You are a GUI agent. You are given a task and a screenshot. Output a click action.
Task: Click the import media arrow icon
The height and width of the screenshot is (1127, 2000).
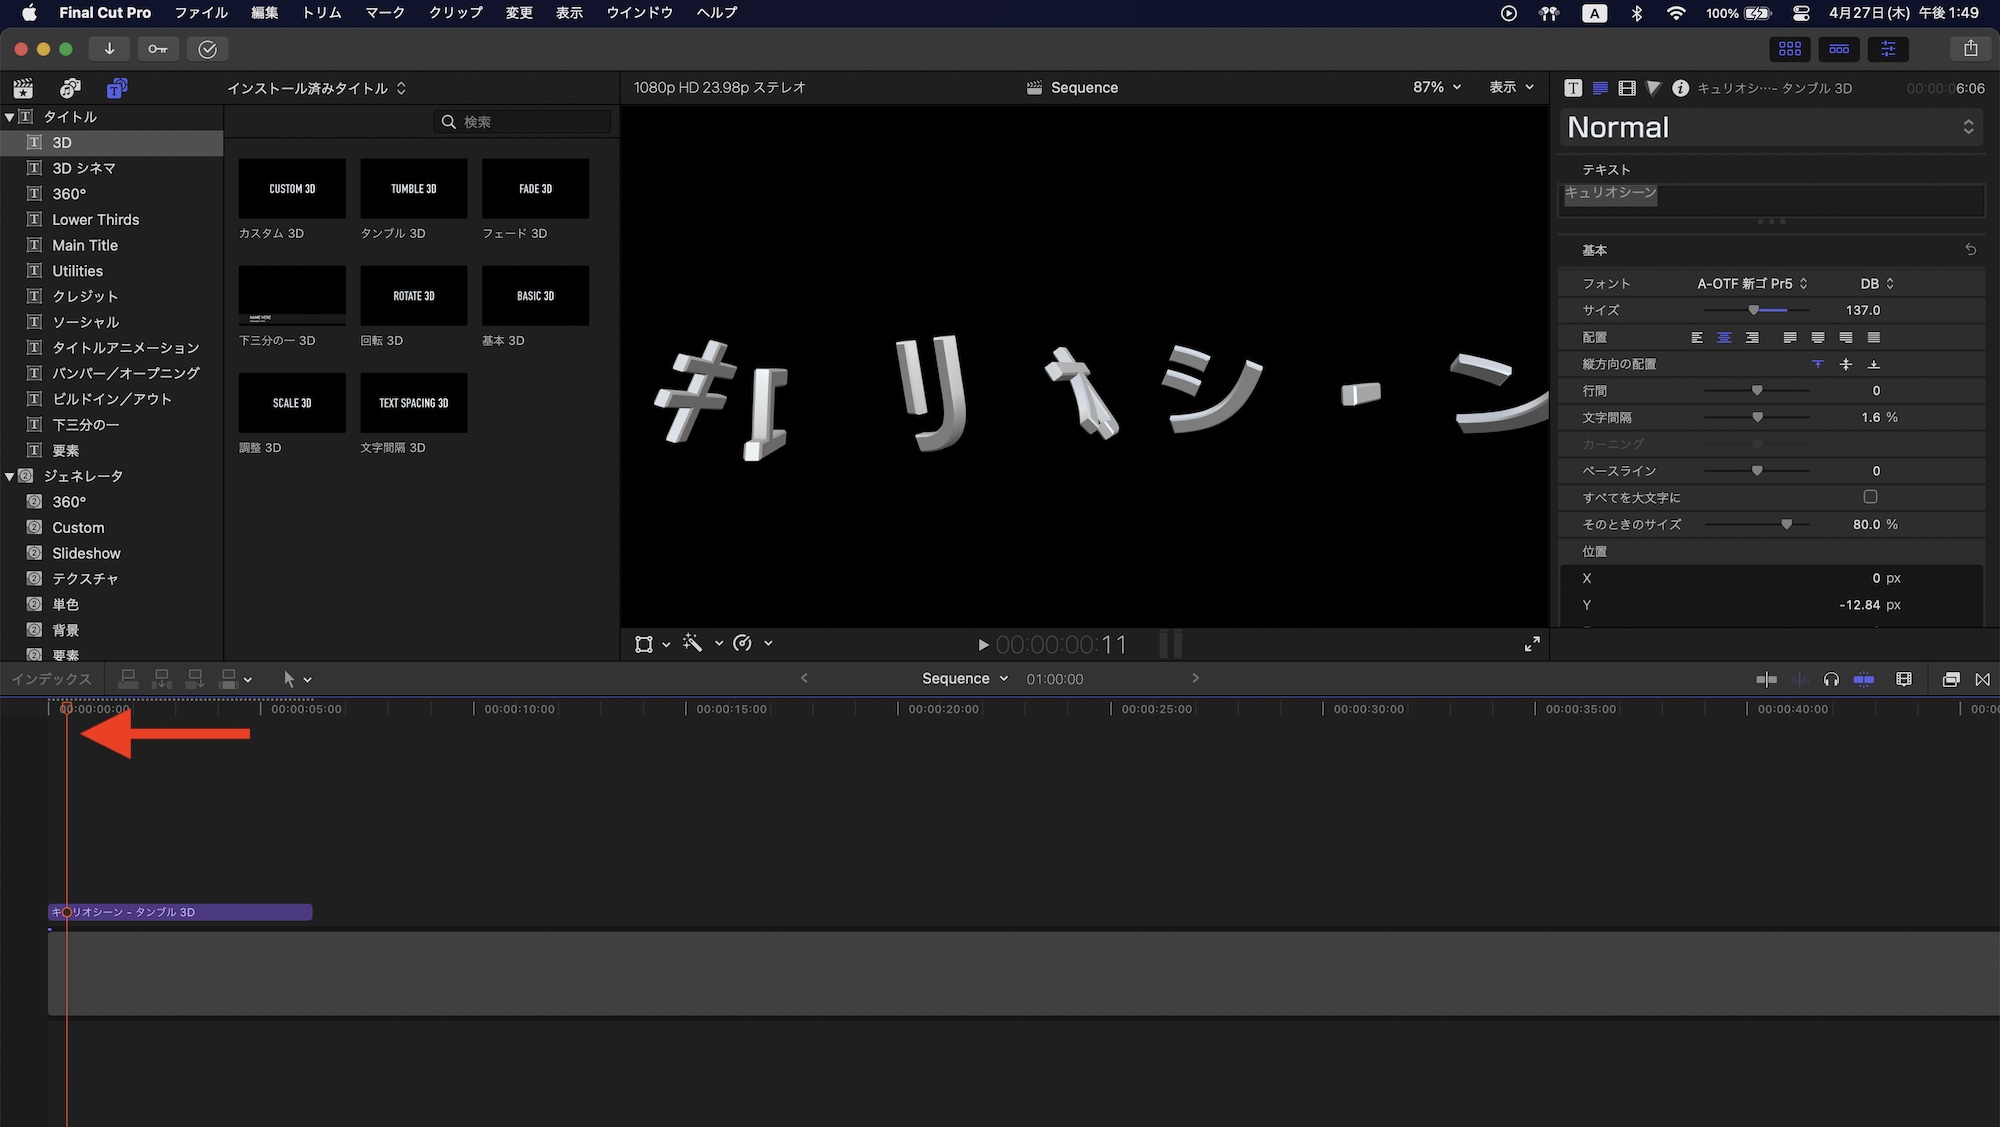click(109, 48)
